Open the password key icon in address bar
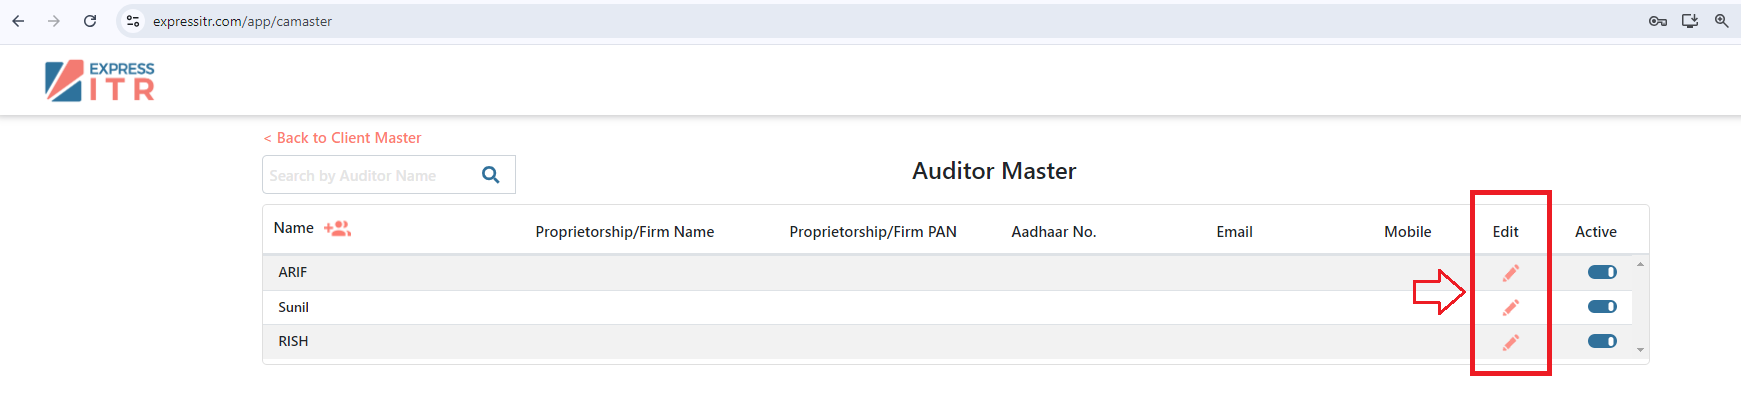This screenshot has width=1741, height=419. pos(1658,21)
